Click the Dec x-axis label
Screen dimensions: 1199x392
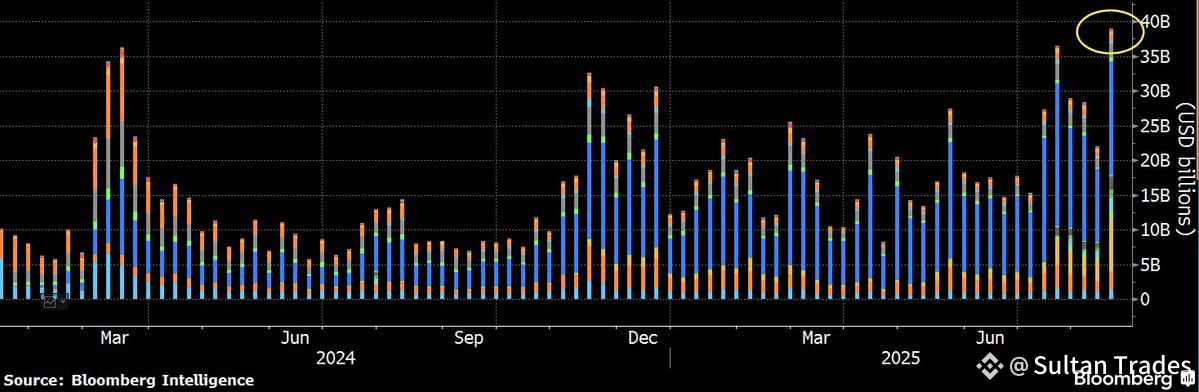tap(644, 337)
